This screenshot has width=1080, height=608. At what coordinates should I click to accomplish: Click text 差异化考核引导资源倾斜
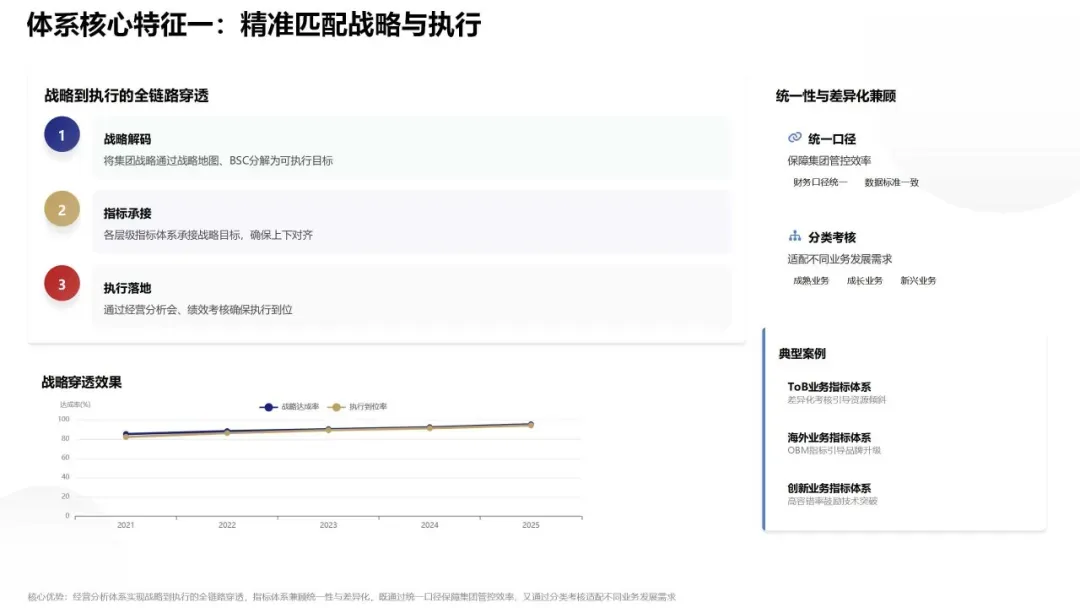click(837, 400)
